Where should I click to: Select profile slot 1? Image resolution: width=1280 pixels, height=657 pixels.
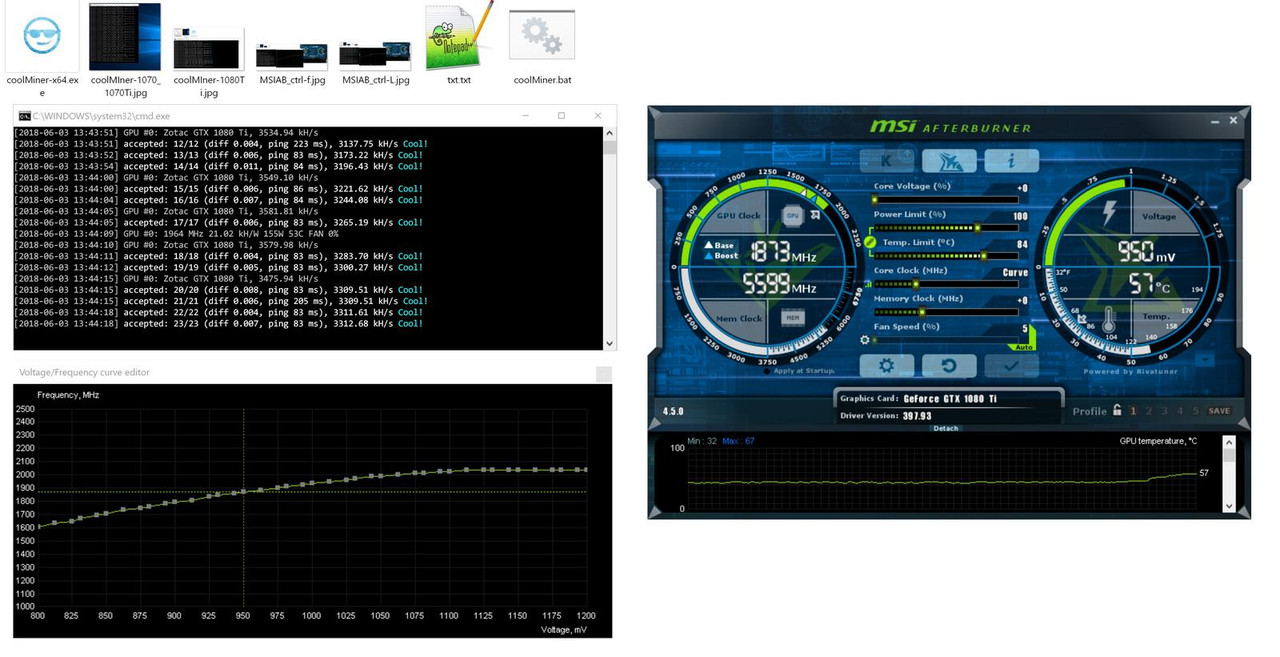pos(1133,411)
